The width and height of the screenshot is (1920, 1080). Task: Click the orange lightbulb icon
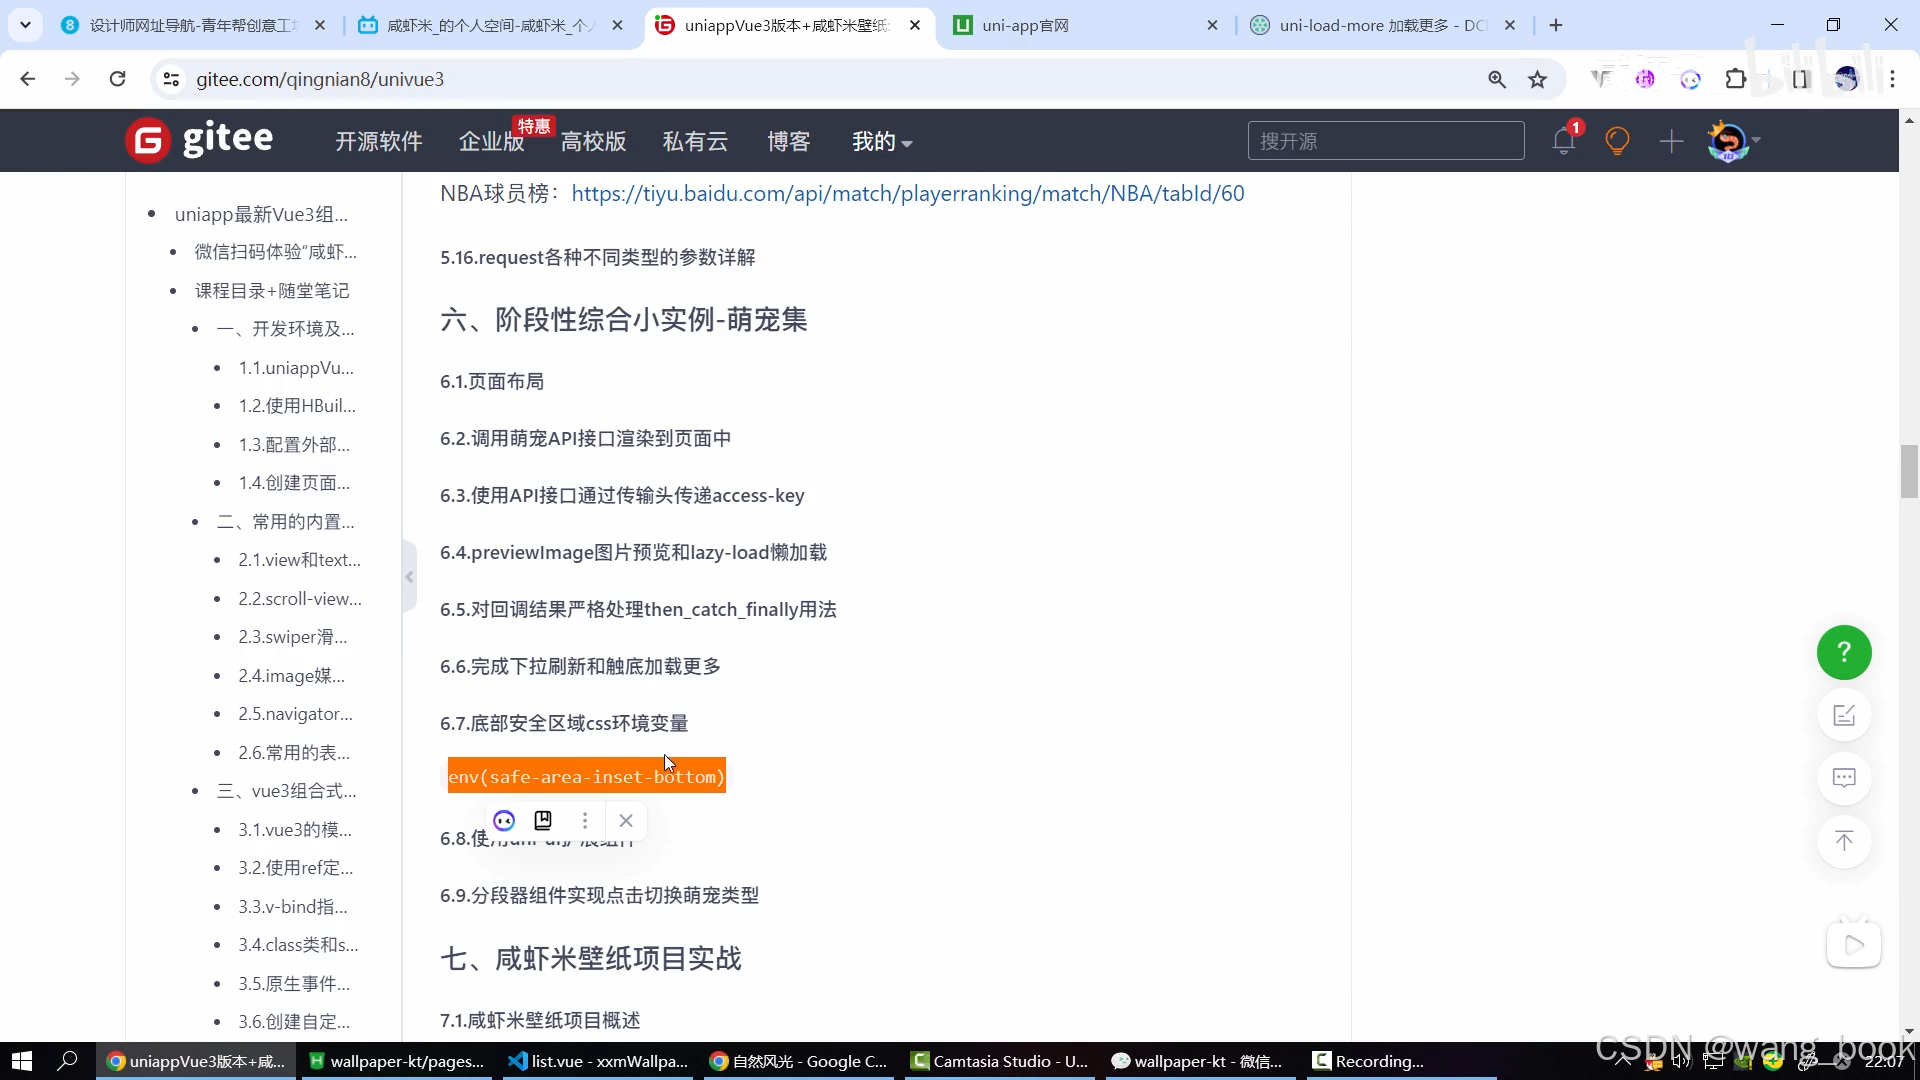click(x=1617, y=141)
